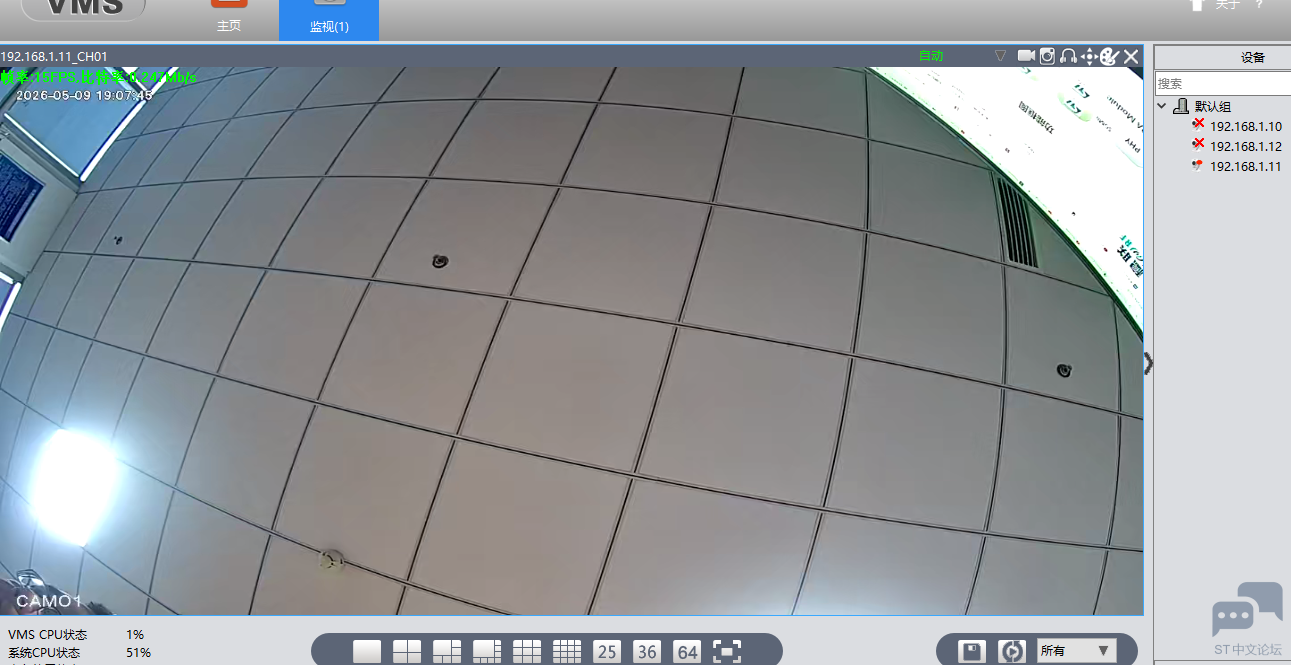Viewport: 1291px width, 665px height.
Task: Select the 25-window layout
Action: pyautogui.click(x=607, y=651)
